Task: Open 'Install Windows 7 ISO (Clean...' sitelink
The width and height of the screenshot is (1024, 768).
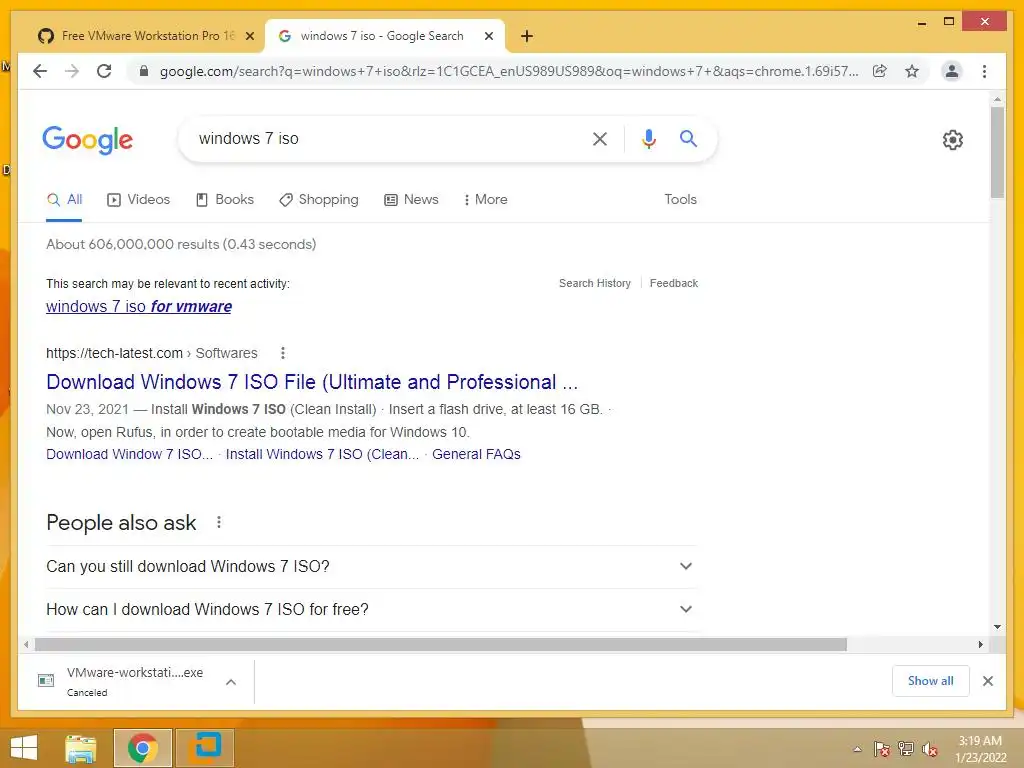Action: [x=322, y=455]
